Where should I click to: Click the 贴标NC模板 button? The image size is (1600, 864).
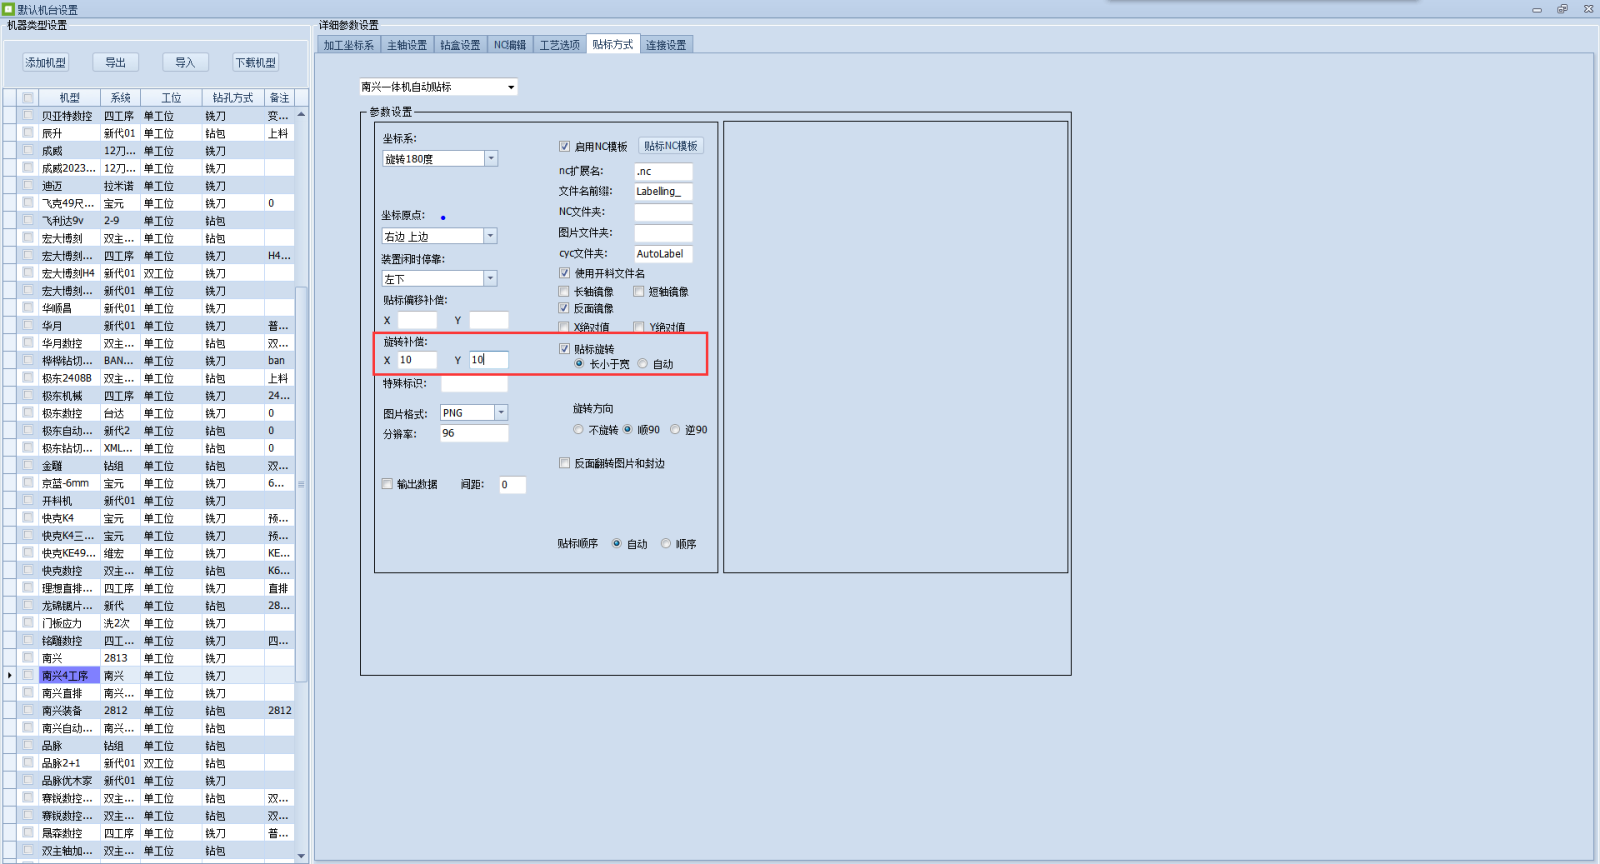[x=671, y=146]
